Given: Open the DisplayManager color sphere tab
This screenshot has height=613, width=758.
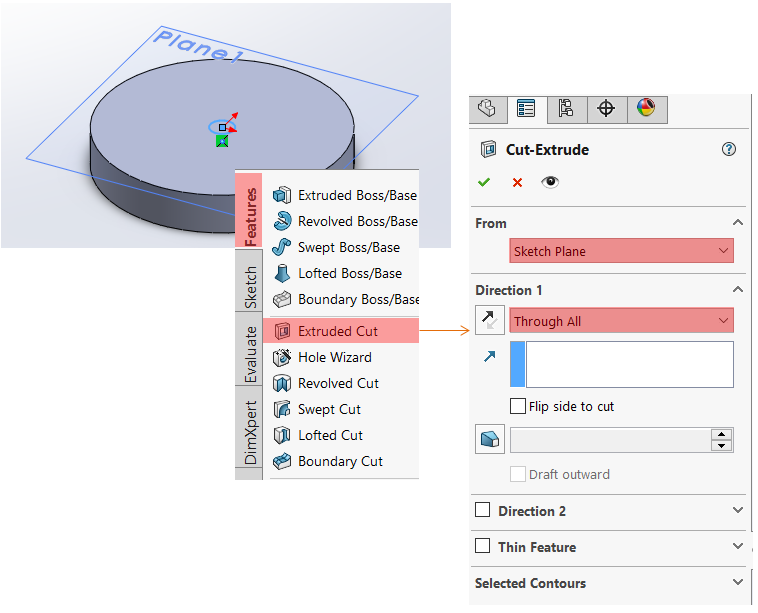Looking at the screenshot, I should 647,109.
